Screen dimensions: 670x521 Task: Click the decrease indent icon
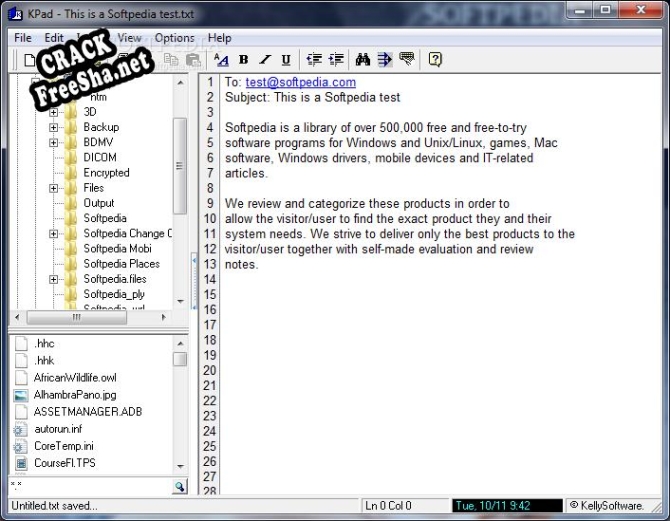[314, 60]
